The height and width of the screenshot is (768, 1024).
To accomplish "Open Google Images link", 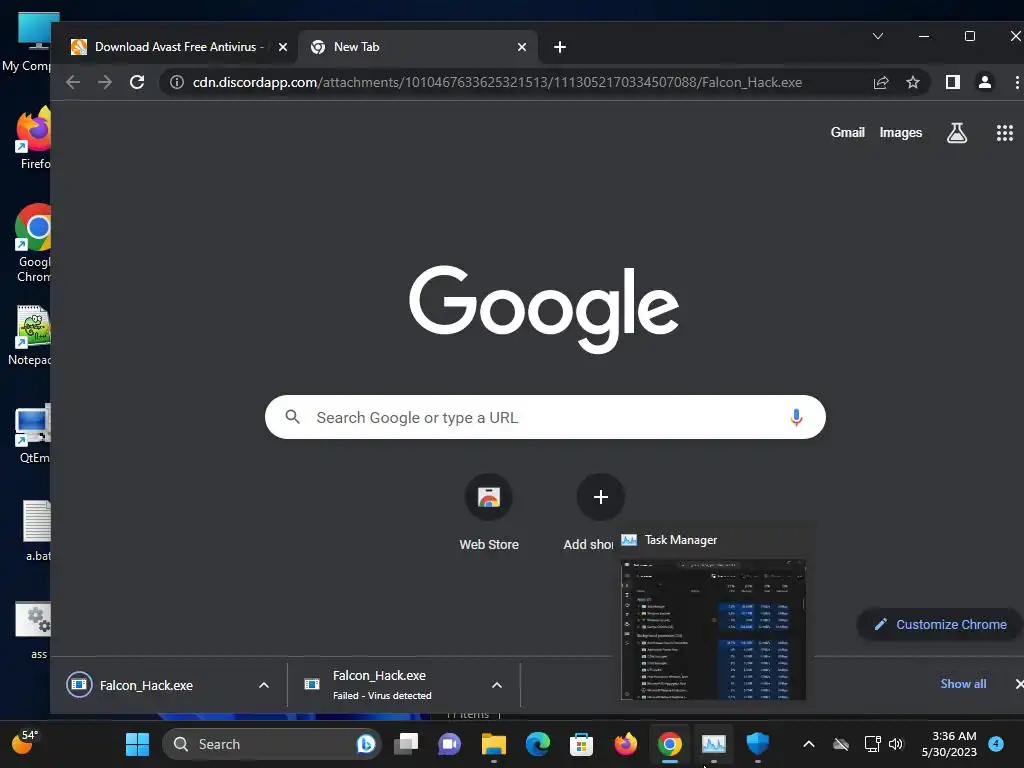I will tap(901, 133).
